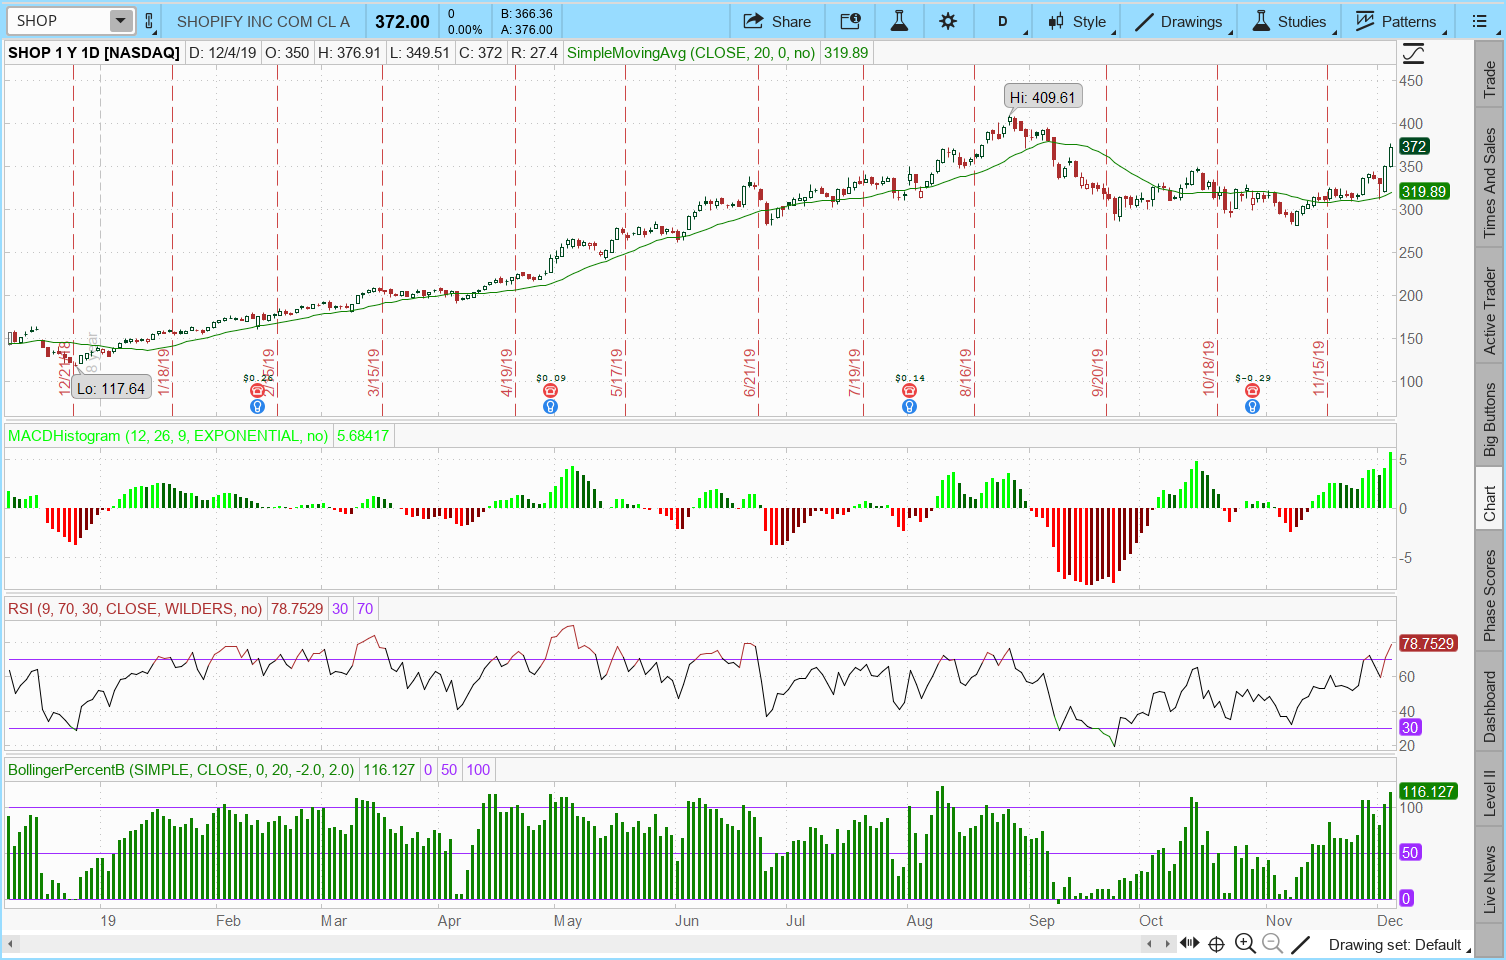The image size is (1506, 960).
Task: Select the trendline drawing tool icon
Action: click(1300, 944)
